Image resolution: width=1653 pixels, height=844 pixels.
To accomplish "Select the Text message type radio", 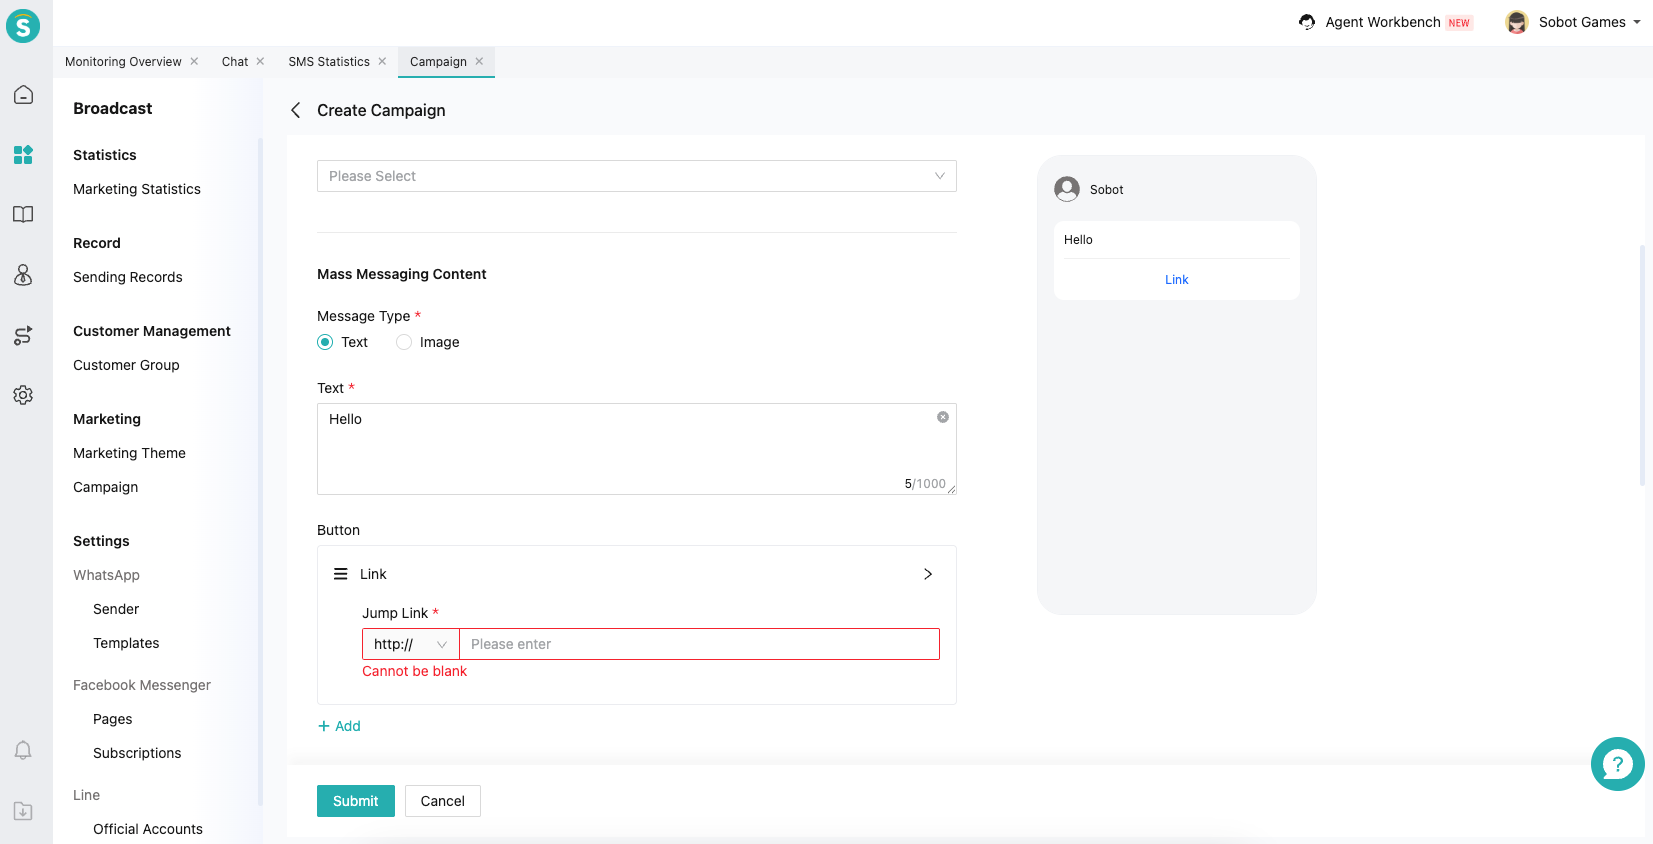I will point(325,342).
